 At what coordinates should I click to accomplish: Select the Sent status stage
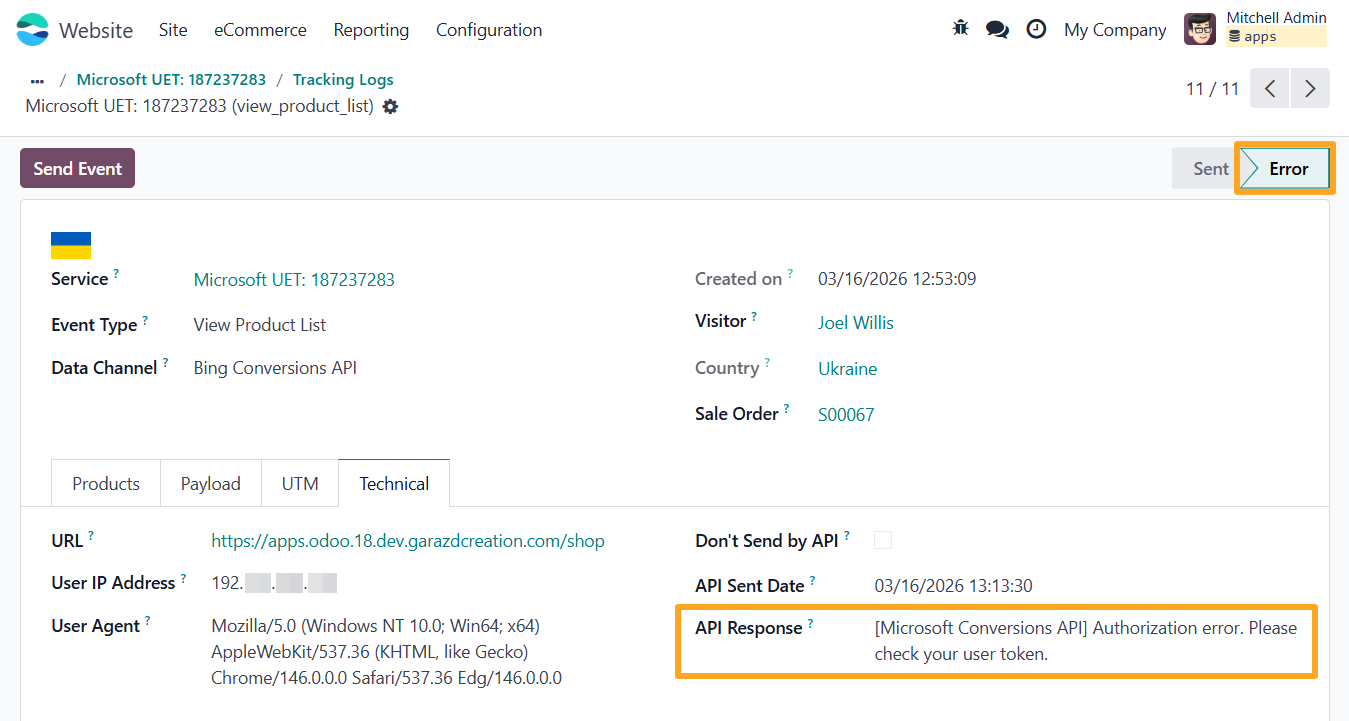pyautogui.click(x=1209, y=169)
